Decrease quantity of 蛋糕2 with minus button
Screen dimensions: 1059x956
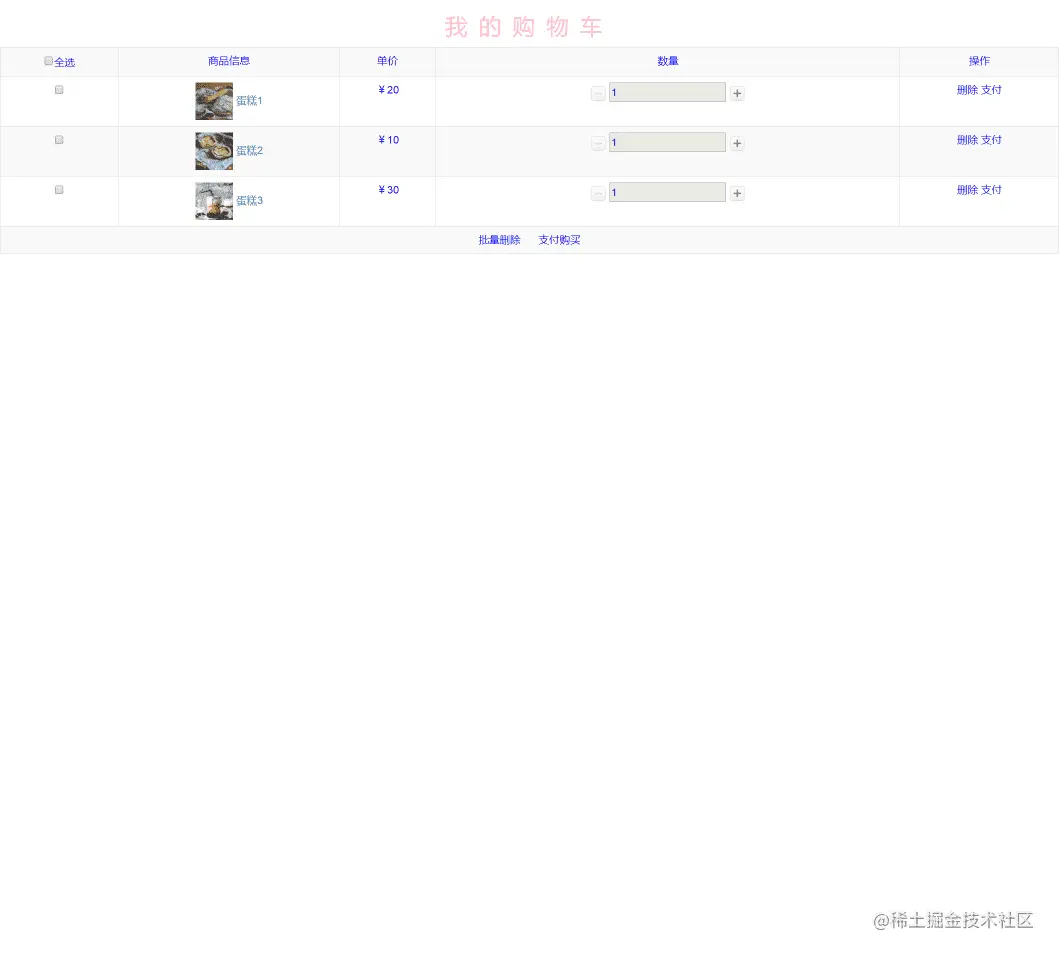[x=598, y=143]
